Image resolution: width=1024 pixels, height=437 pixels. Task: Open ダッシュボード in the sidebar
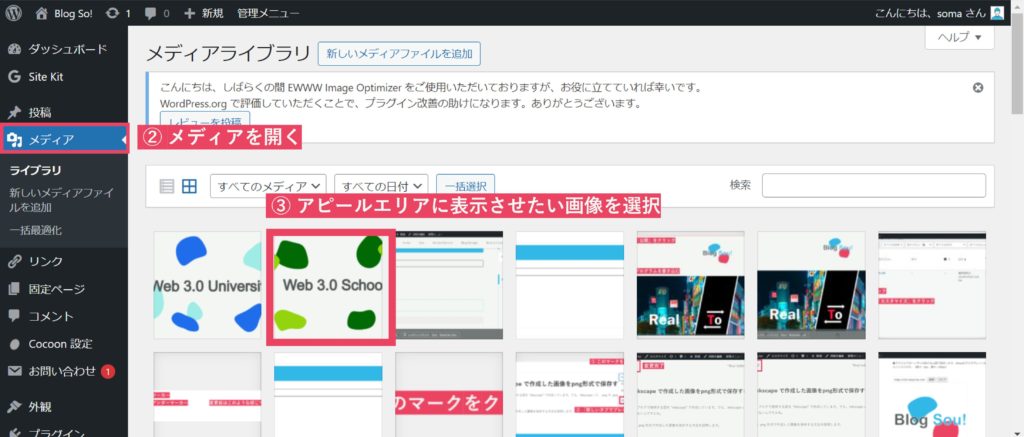pos(66,49)
